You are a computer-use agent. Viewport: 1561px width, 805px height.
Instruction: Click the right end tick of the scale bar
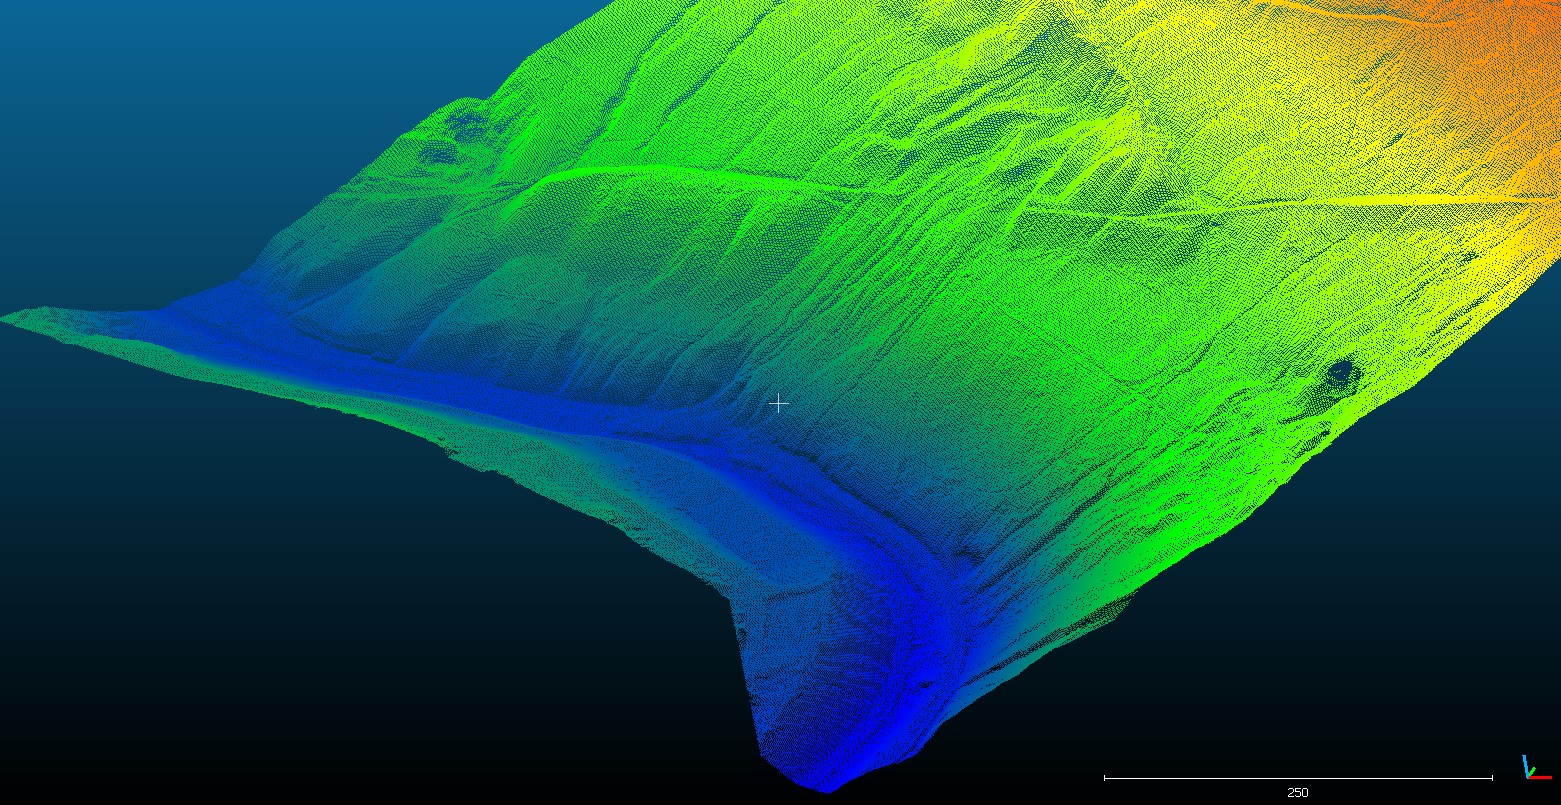(1492, 777)
